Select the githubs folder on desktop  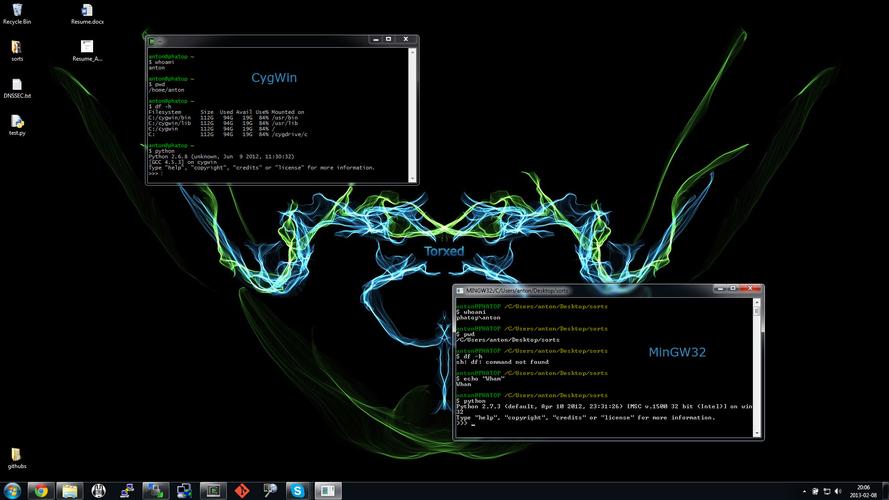pyautogui.click(x=16, y=458)
